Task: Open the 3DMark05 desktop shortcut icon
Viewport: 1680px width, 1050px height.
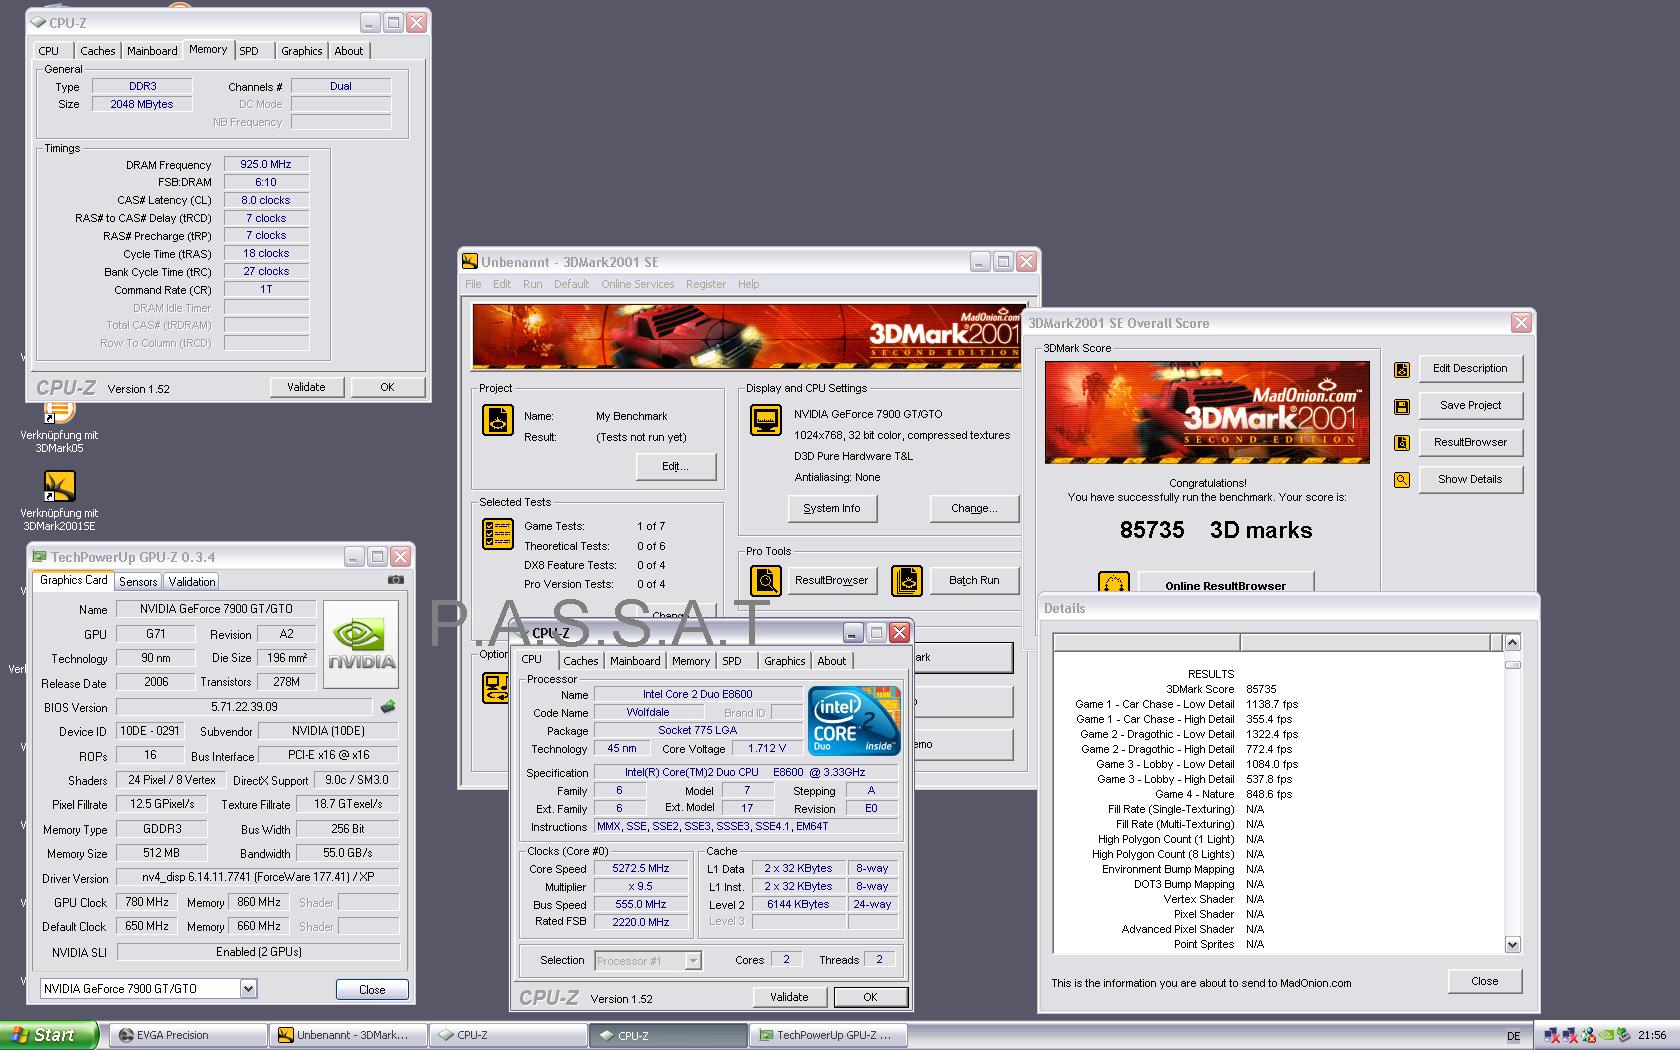Action: click(x=60, y=412)
